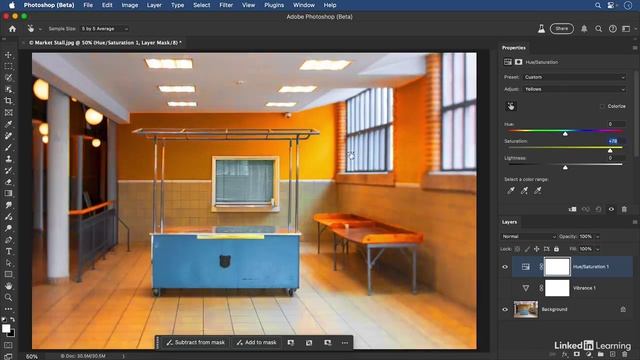
Task: Open the Layers panel menu
Action: [x=635, y=222]
